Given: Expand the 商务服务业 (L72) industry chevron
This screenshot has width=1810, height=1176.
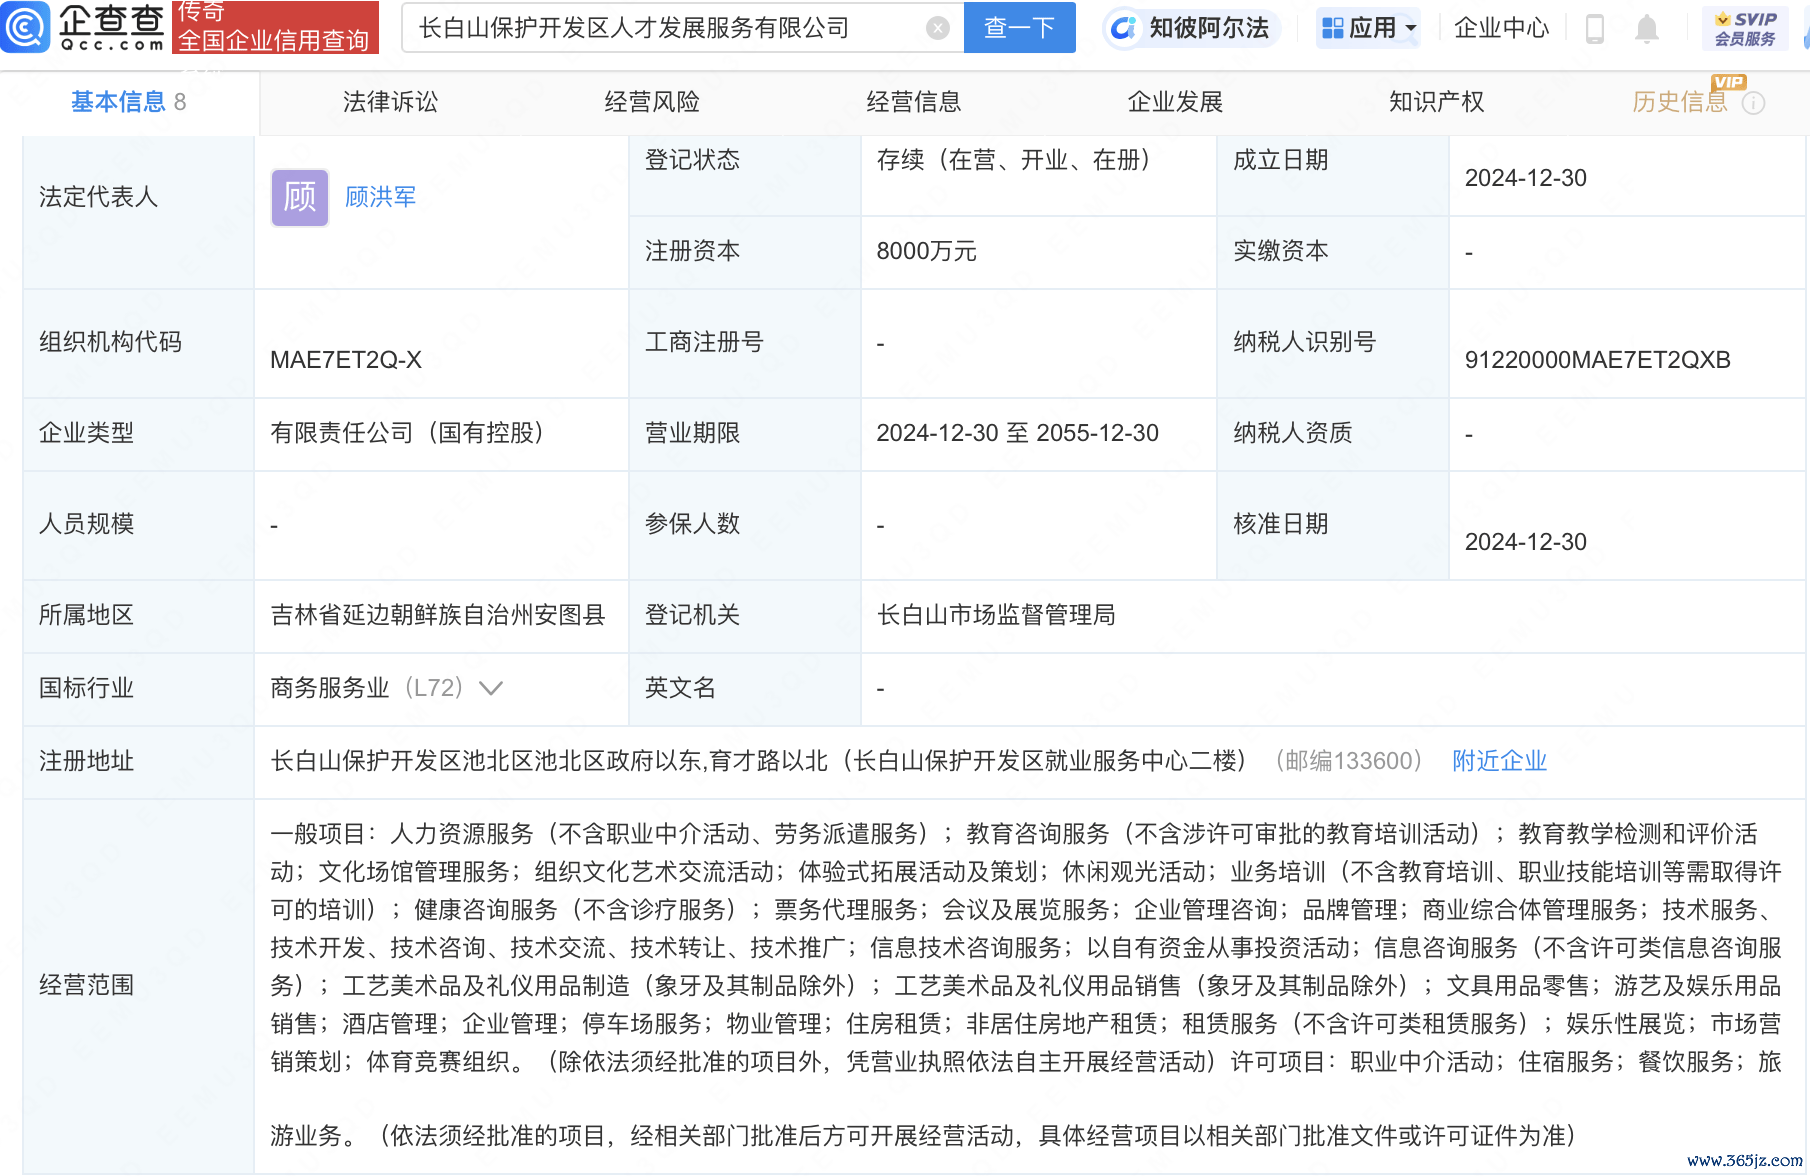Looking at the screenshot, I should (x=491, y=688).
